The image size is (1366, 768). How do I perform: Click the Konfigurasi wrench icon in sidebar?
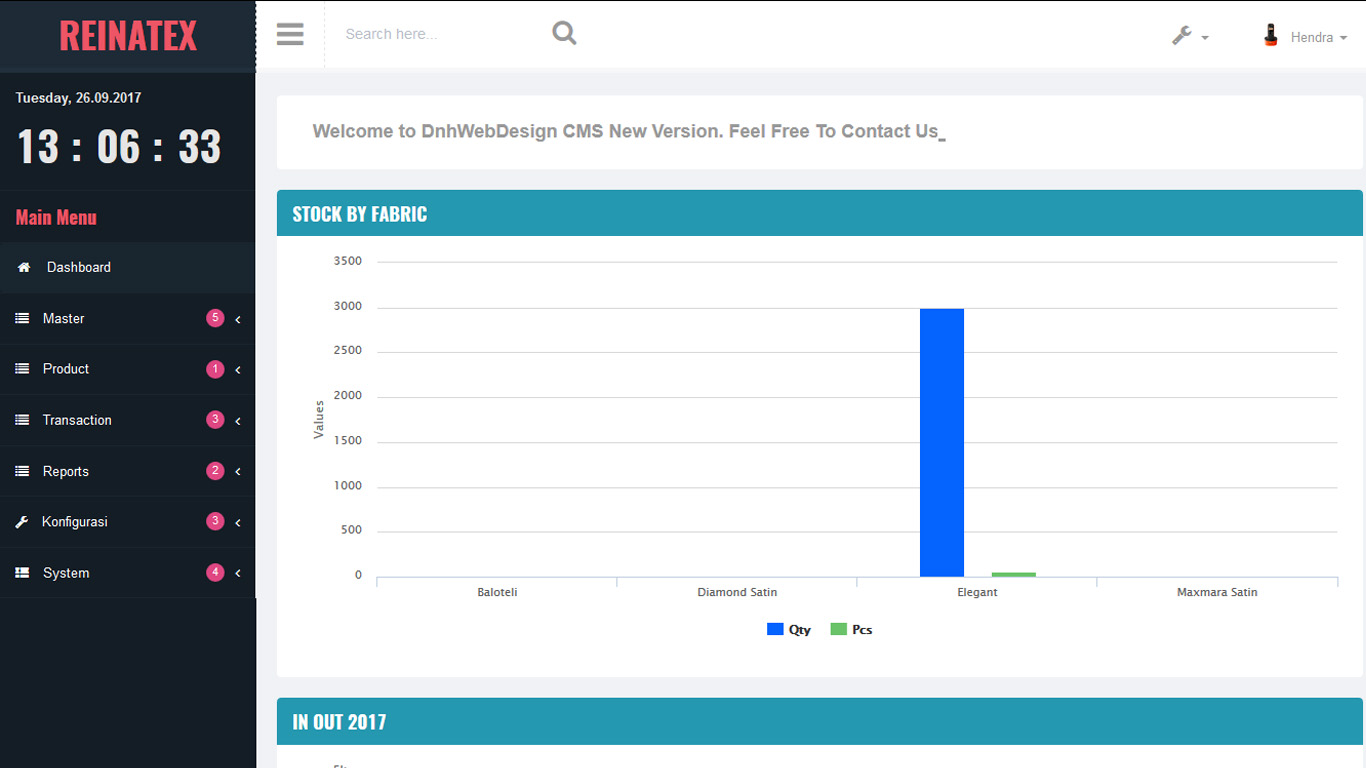click(22, 522)
